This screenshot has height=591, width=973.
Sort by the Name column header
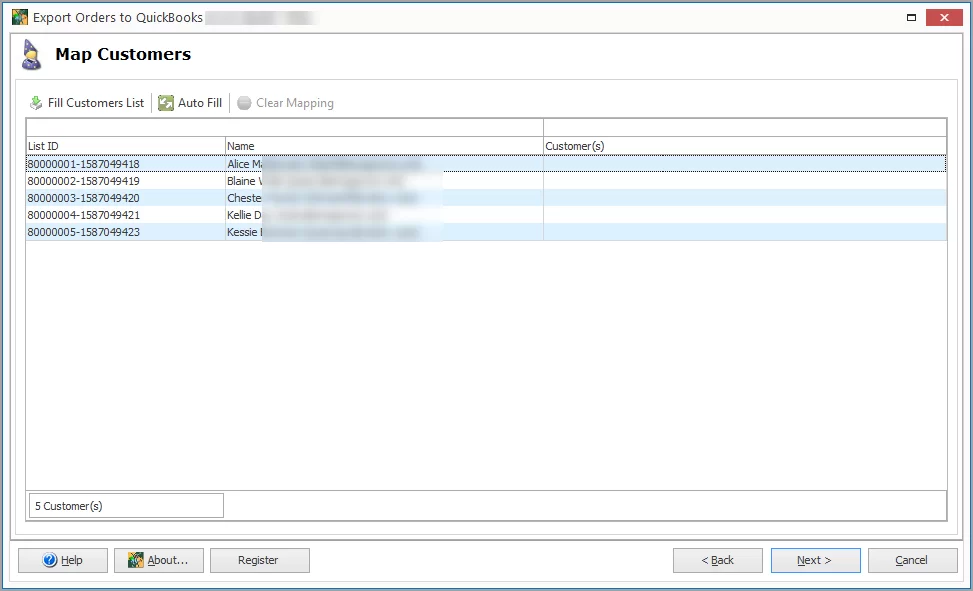tap(384, 146)
